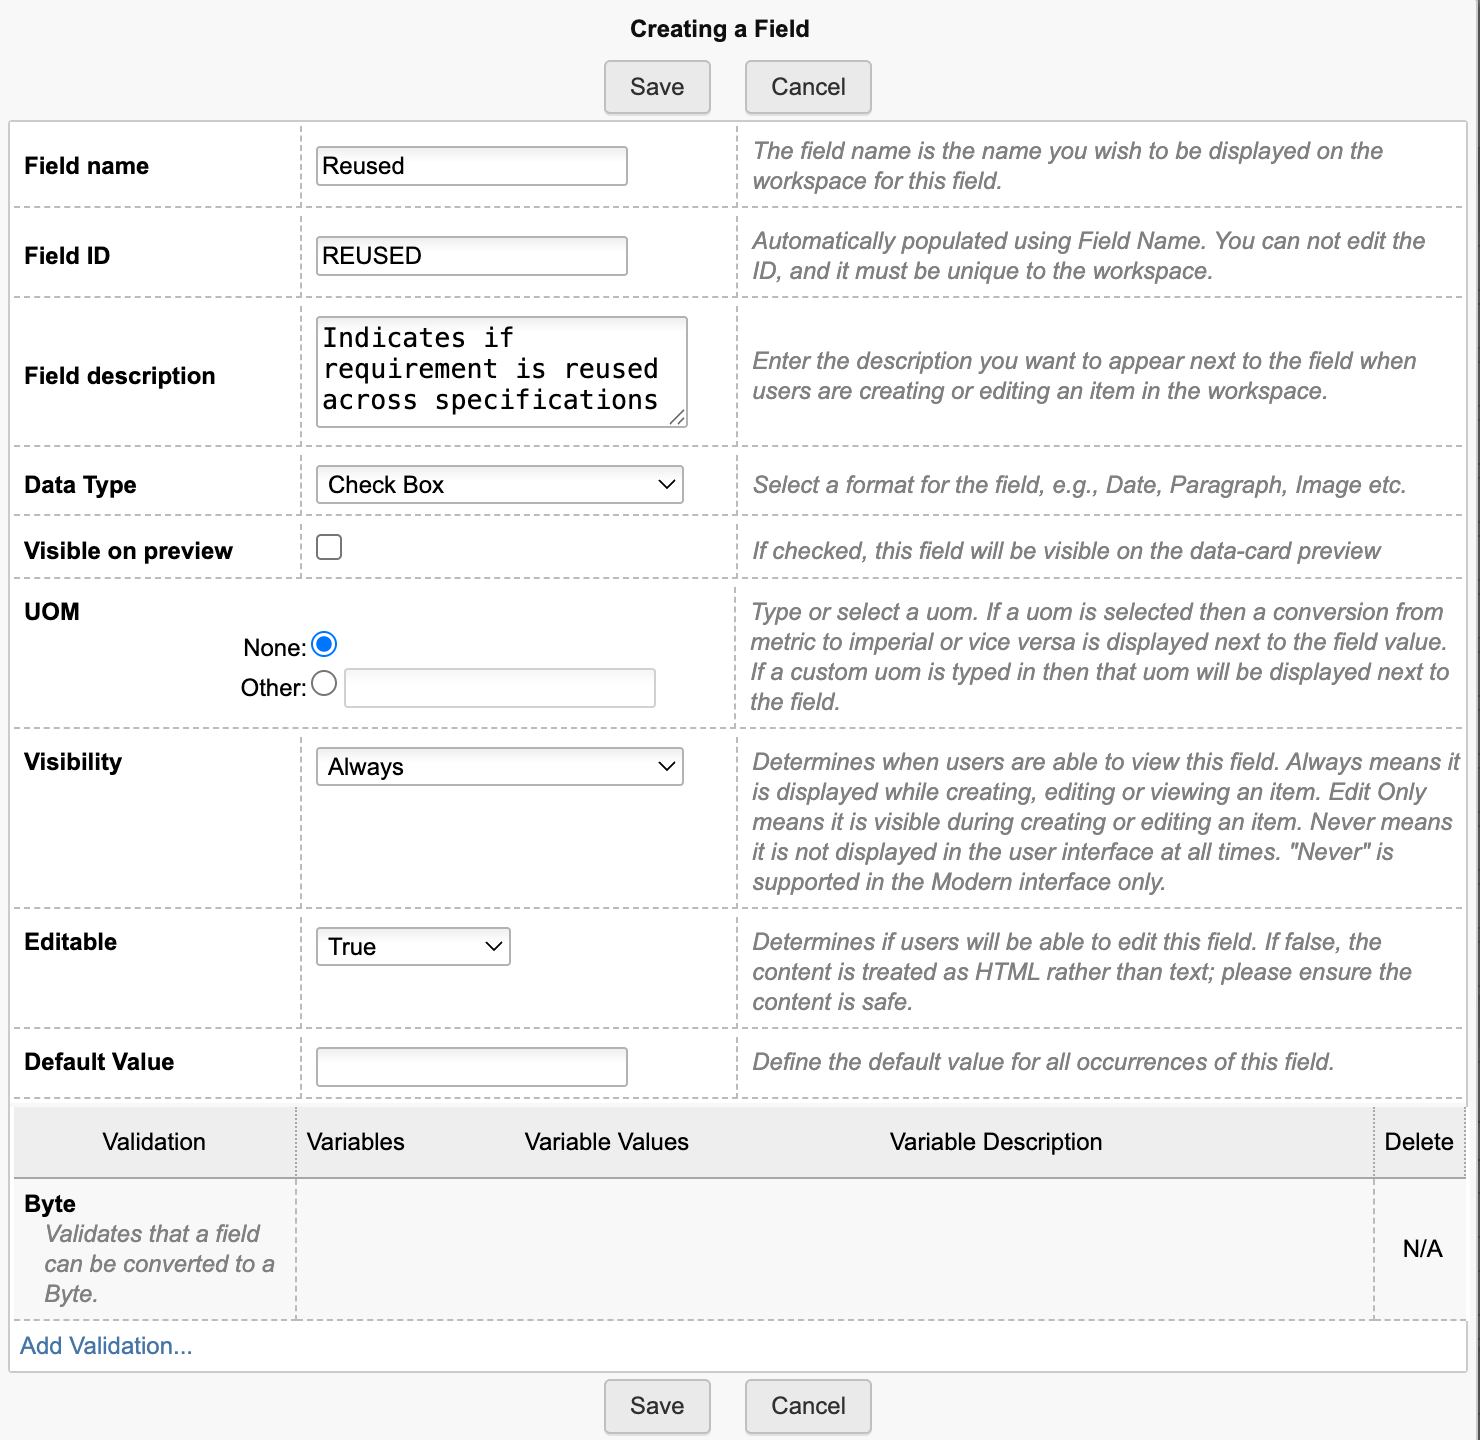Screen dimensions: 1480x1440
Task: Select the UOM Other radio button
Action: (324, 684)
